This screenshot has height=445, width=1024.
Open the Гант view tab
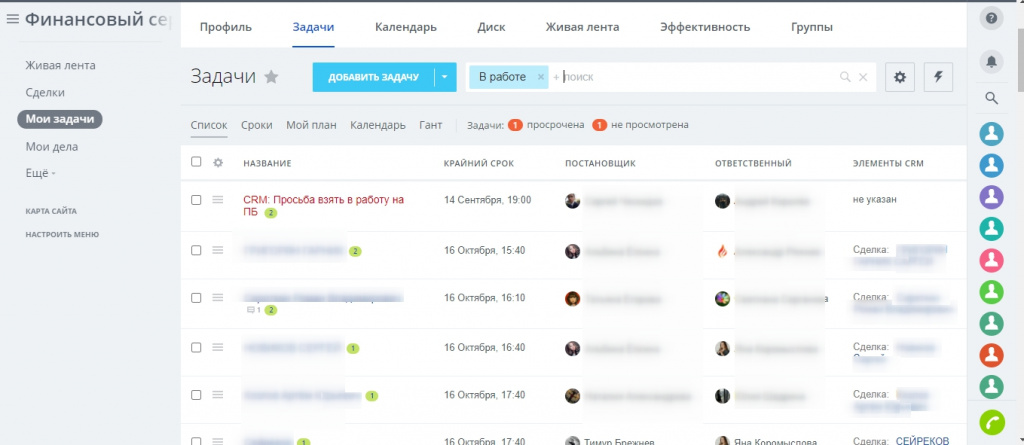click(430, 125)
